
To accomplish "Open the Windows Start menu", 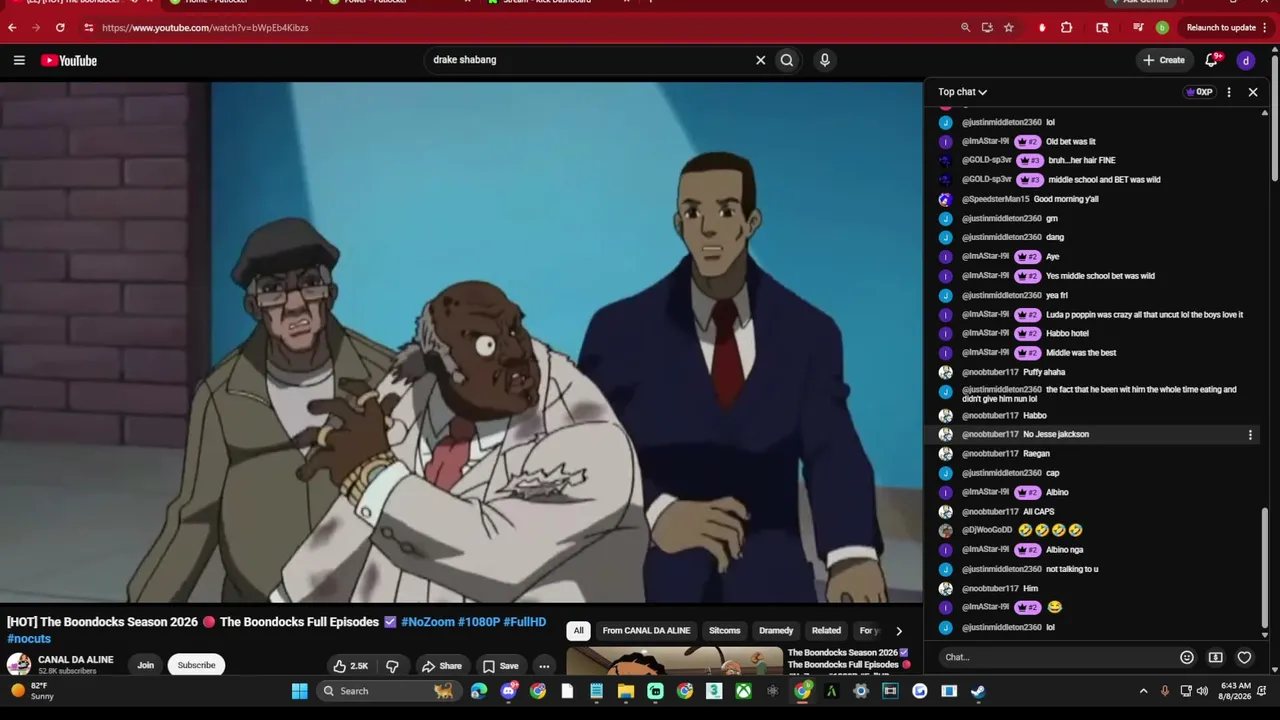I will coord(299,691).
